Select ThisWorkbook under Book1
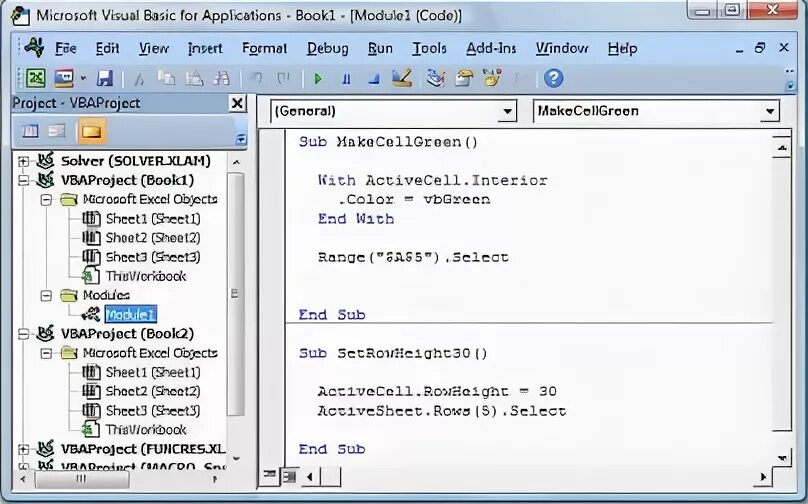Viewport: 808px width, 504px height. coord(146,276)
